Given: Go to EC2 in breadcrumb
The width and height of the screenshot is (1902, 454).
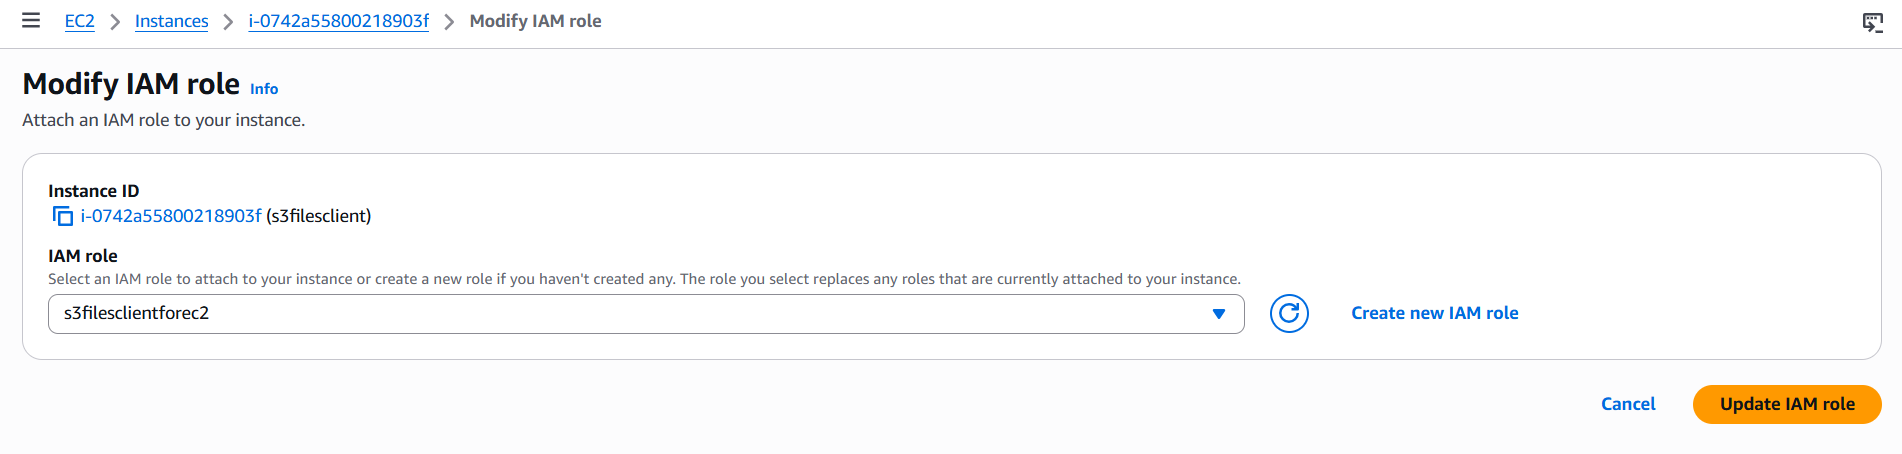Looking at the screenshot, I should [x=79, y=21].
